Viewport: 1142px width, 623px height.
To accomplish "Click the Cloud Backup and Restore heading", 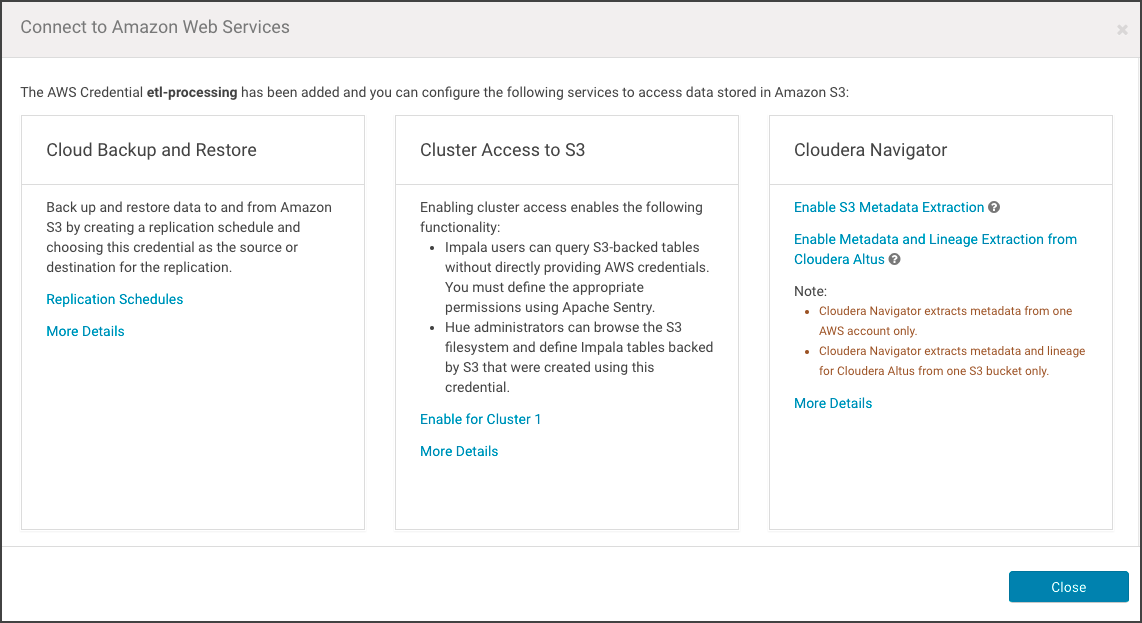I will coord(151,150).
